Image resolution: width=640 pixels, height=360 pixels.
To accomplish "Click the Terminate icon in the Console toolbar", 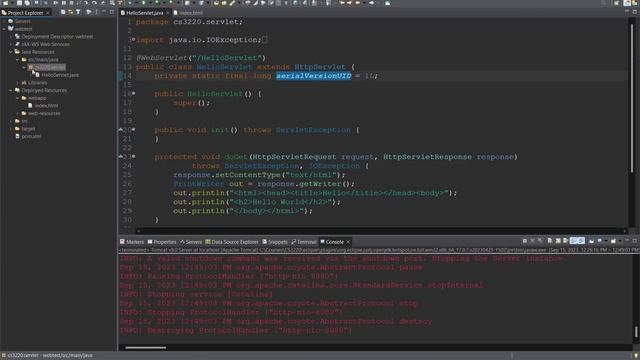I will pos(525,241).
